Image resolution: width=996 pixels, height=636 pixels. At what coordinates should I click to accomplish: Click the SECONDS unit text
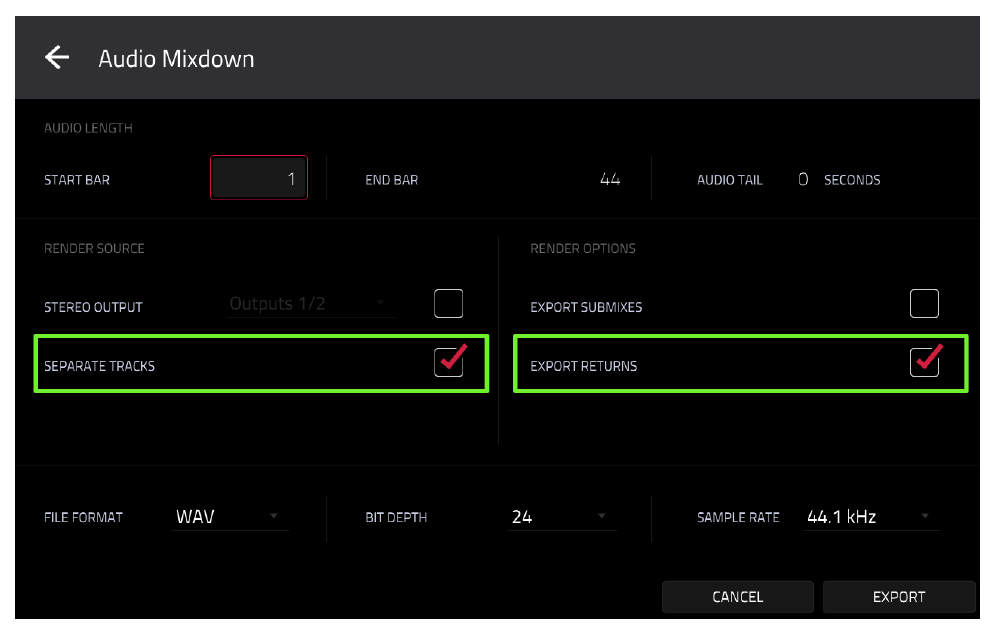pos(852,180)
